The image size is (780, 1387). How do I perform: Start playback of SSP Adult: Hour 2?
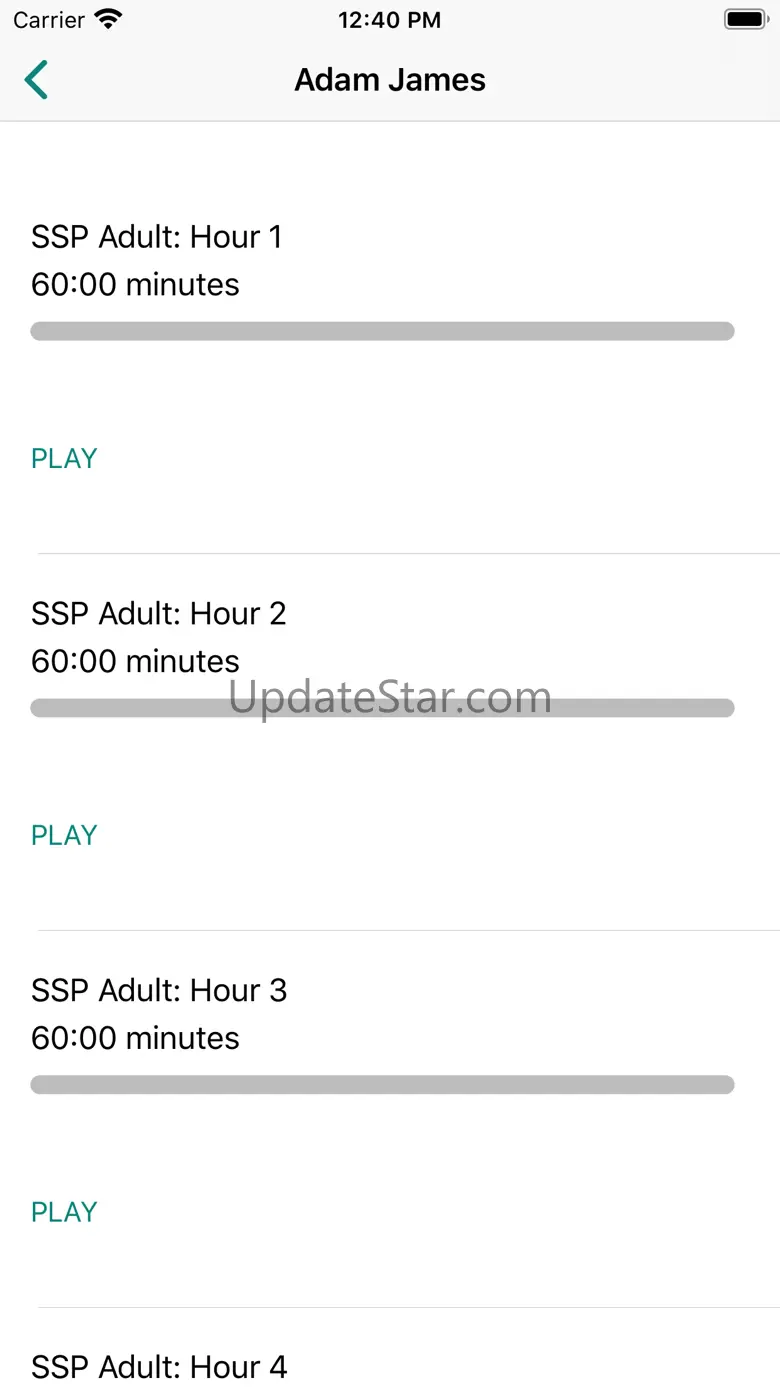coord(64,835)
